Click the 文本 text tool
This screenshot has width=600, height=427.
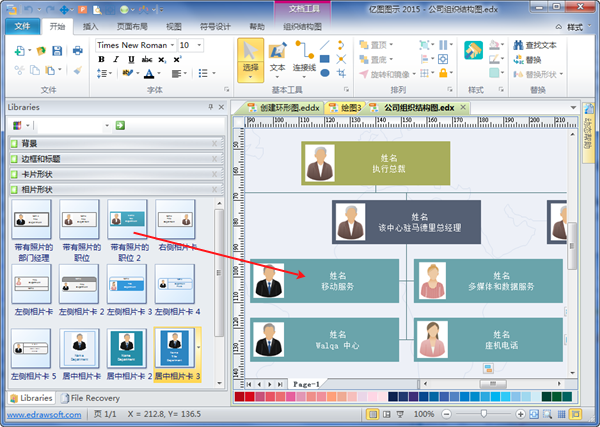pyautogui.click(x=278, y=57)
